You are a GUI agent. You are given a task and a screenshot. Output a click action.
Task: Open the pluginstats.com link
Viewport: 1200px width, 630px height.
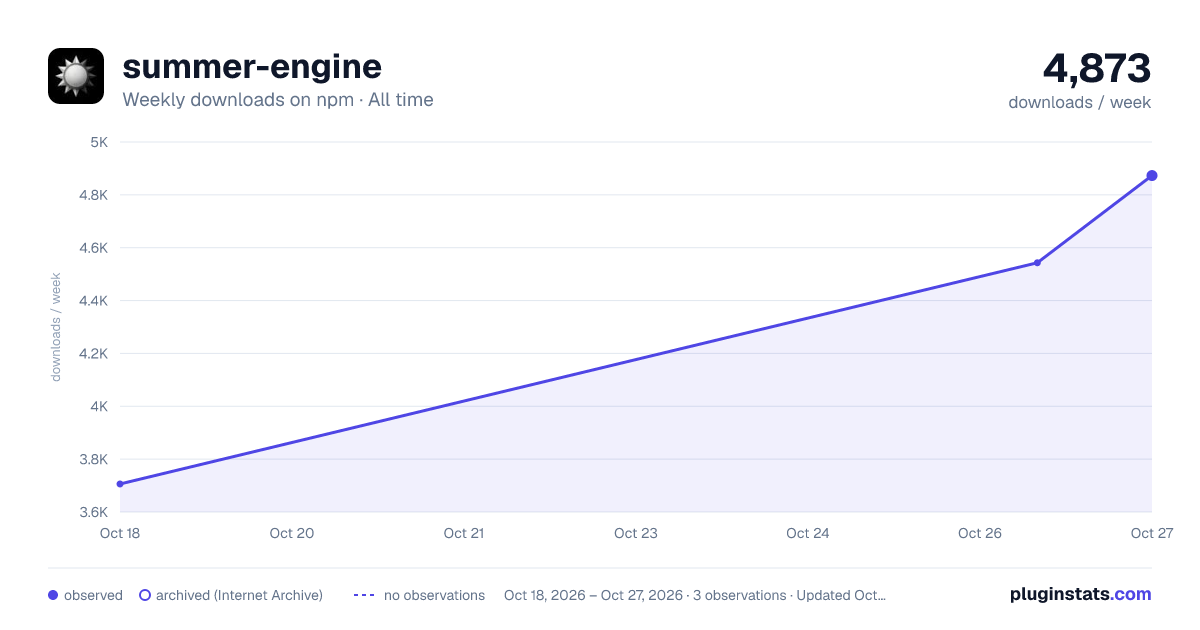click(1081, 594)
